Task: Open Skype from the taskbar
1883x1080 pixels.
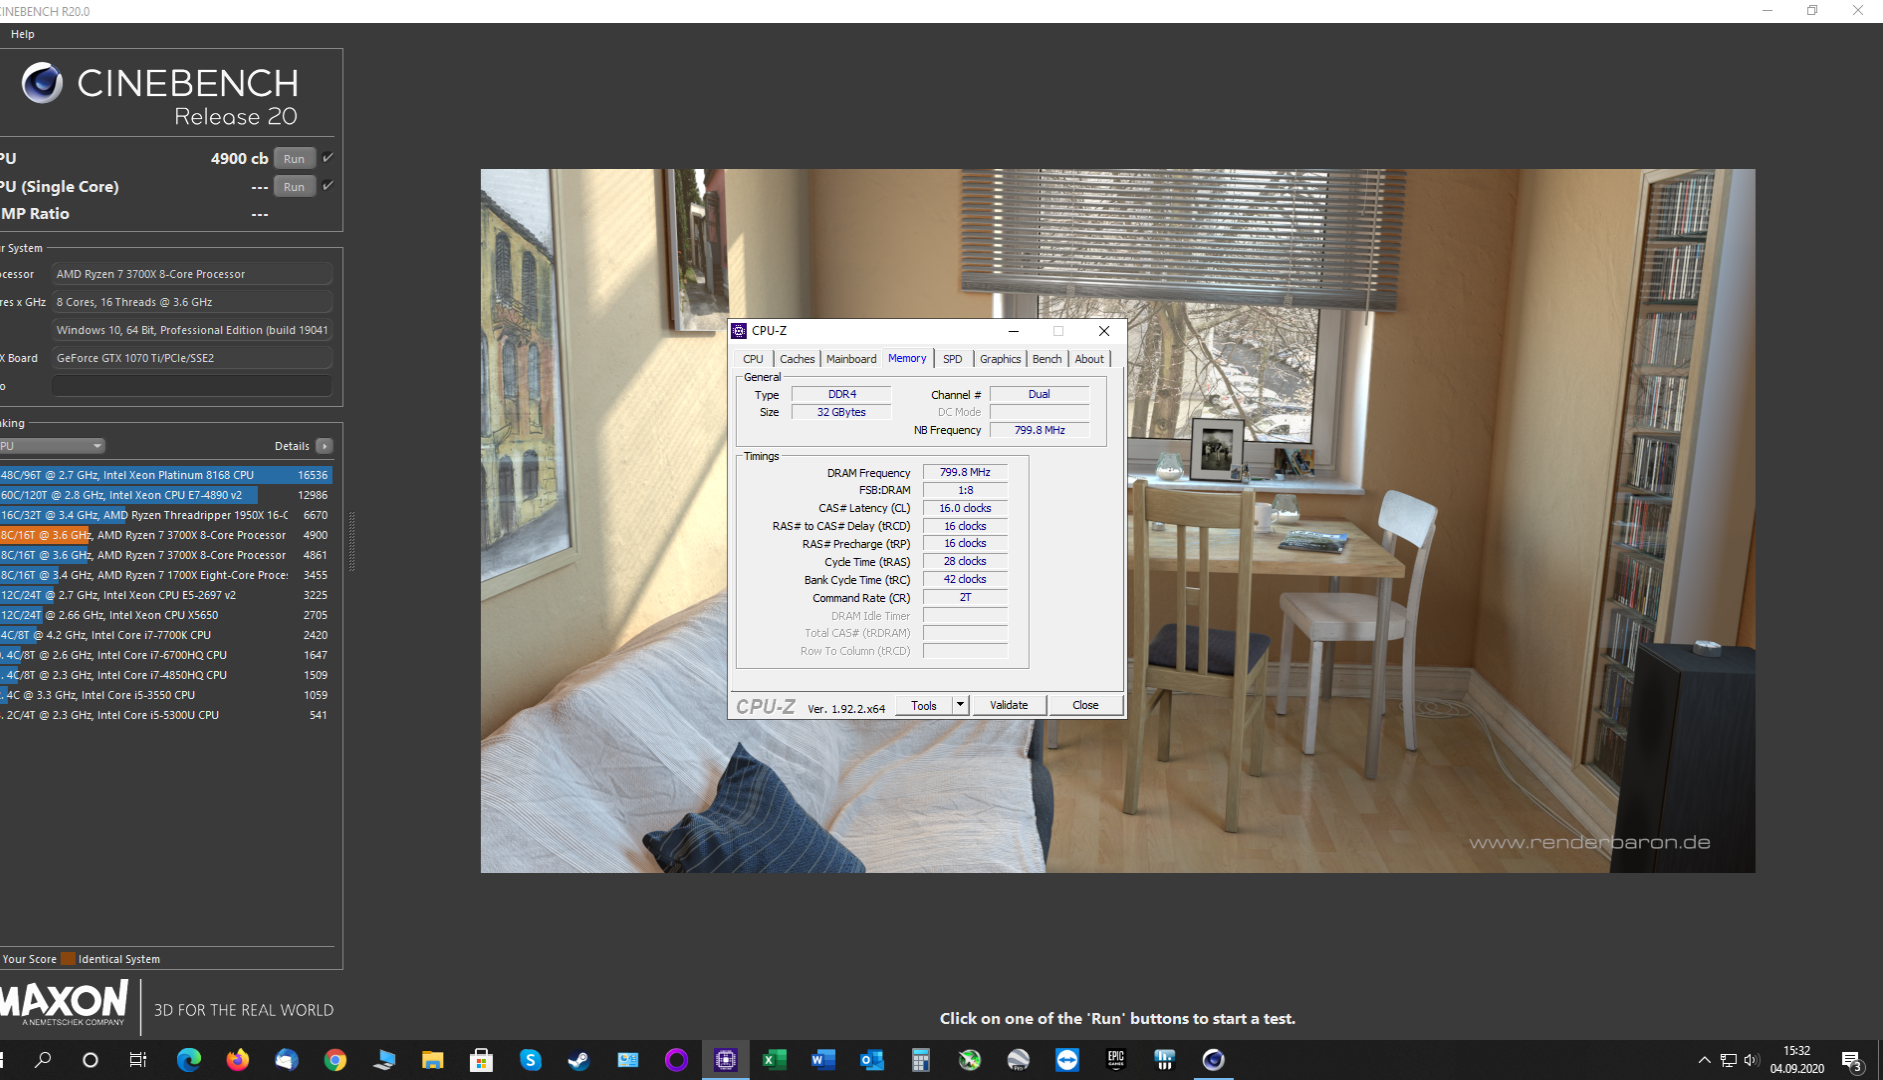Action: pyautogui.click(x=530, y=1060)
